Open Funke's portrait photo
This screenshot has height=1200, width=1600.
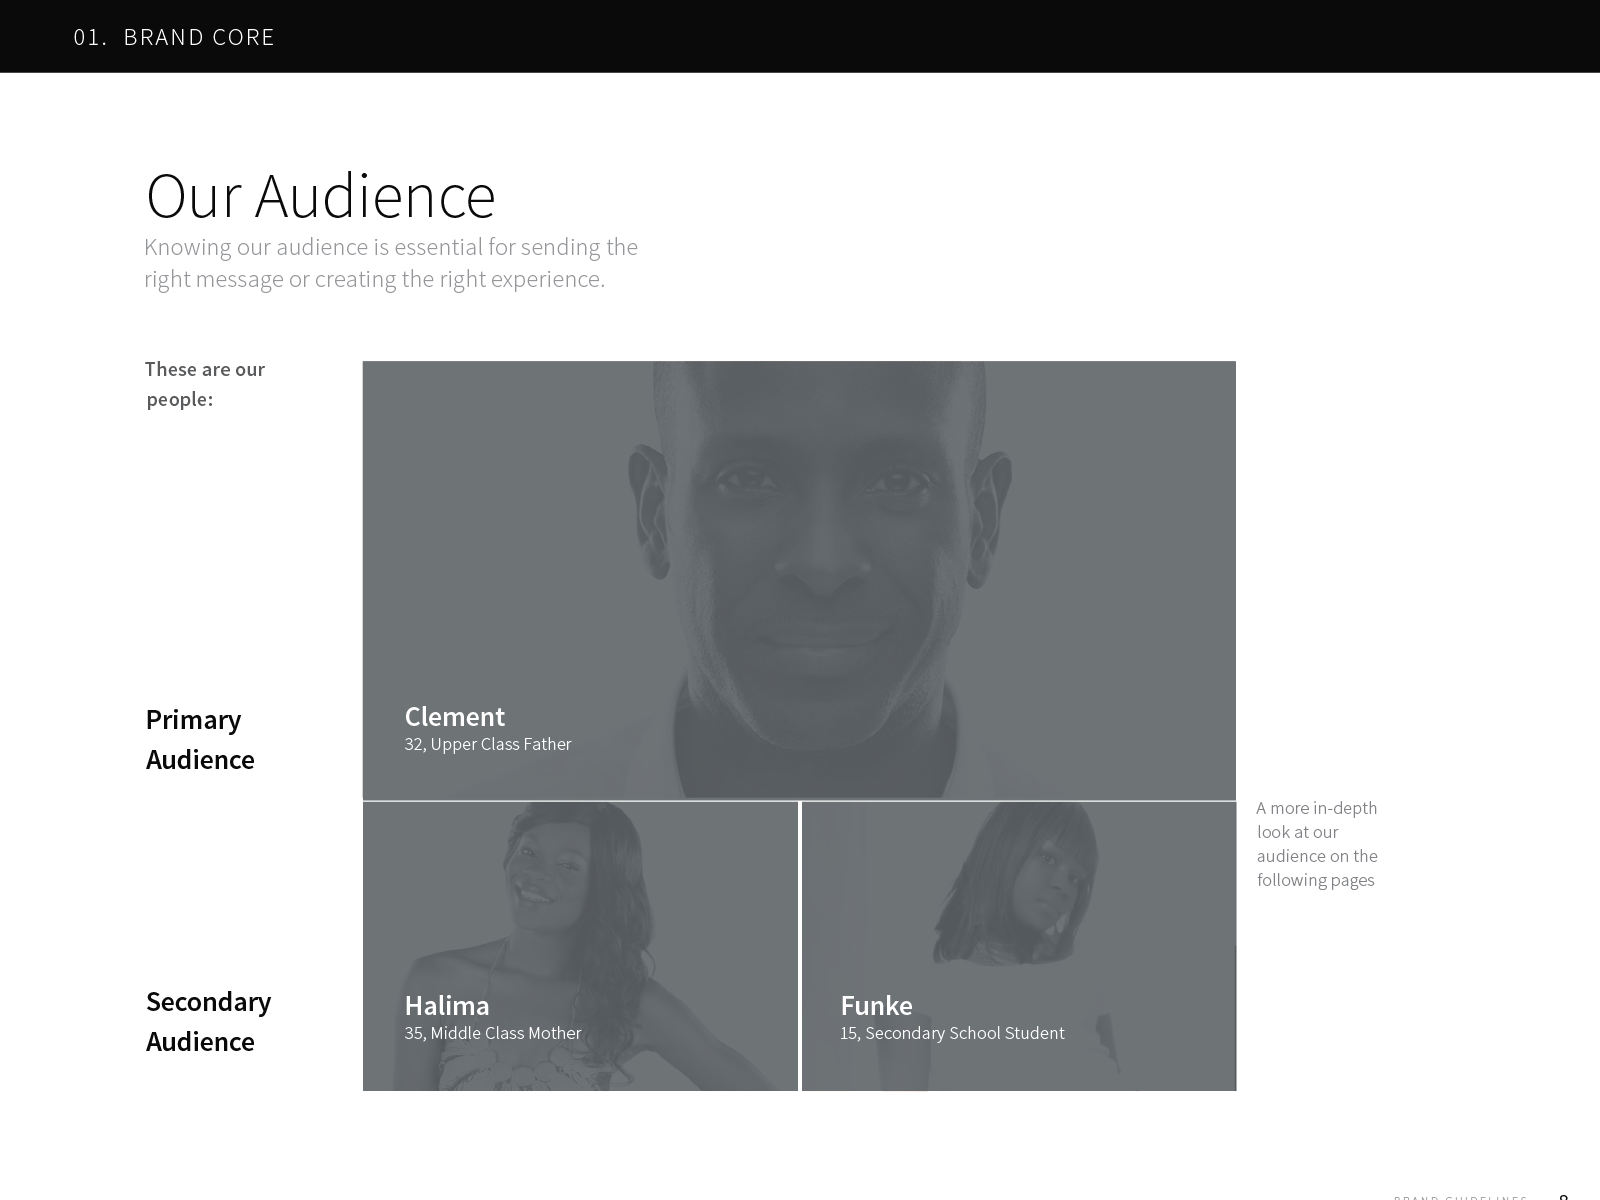coord(1020,900)
